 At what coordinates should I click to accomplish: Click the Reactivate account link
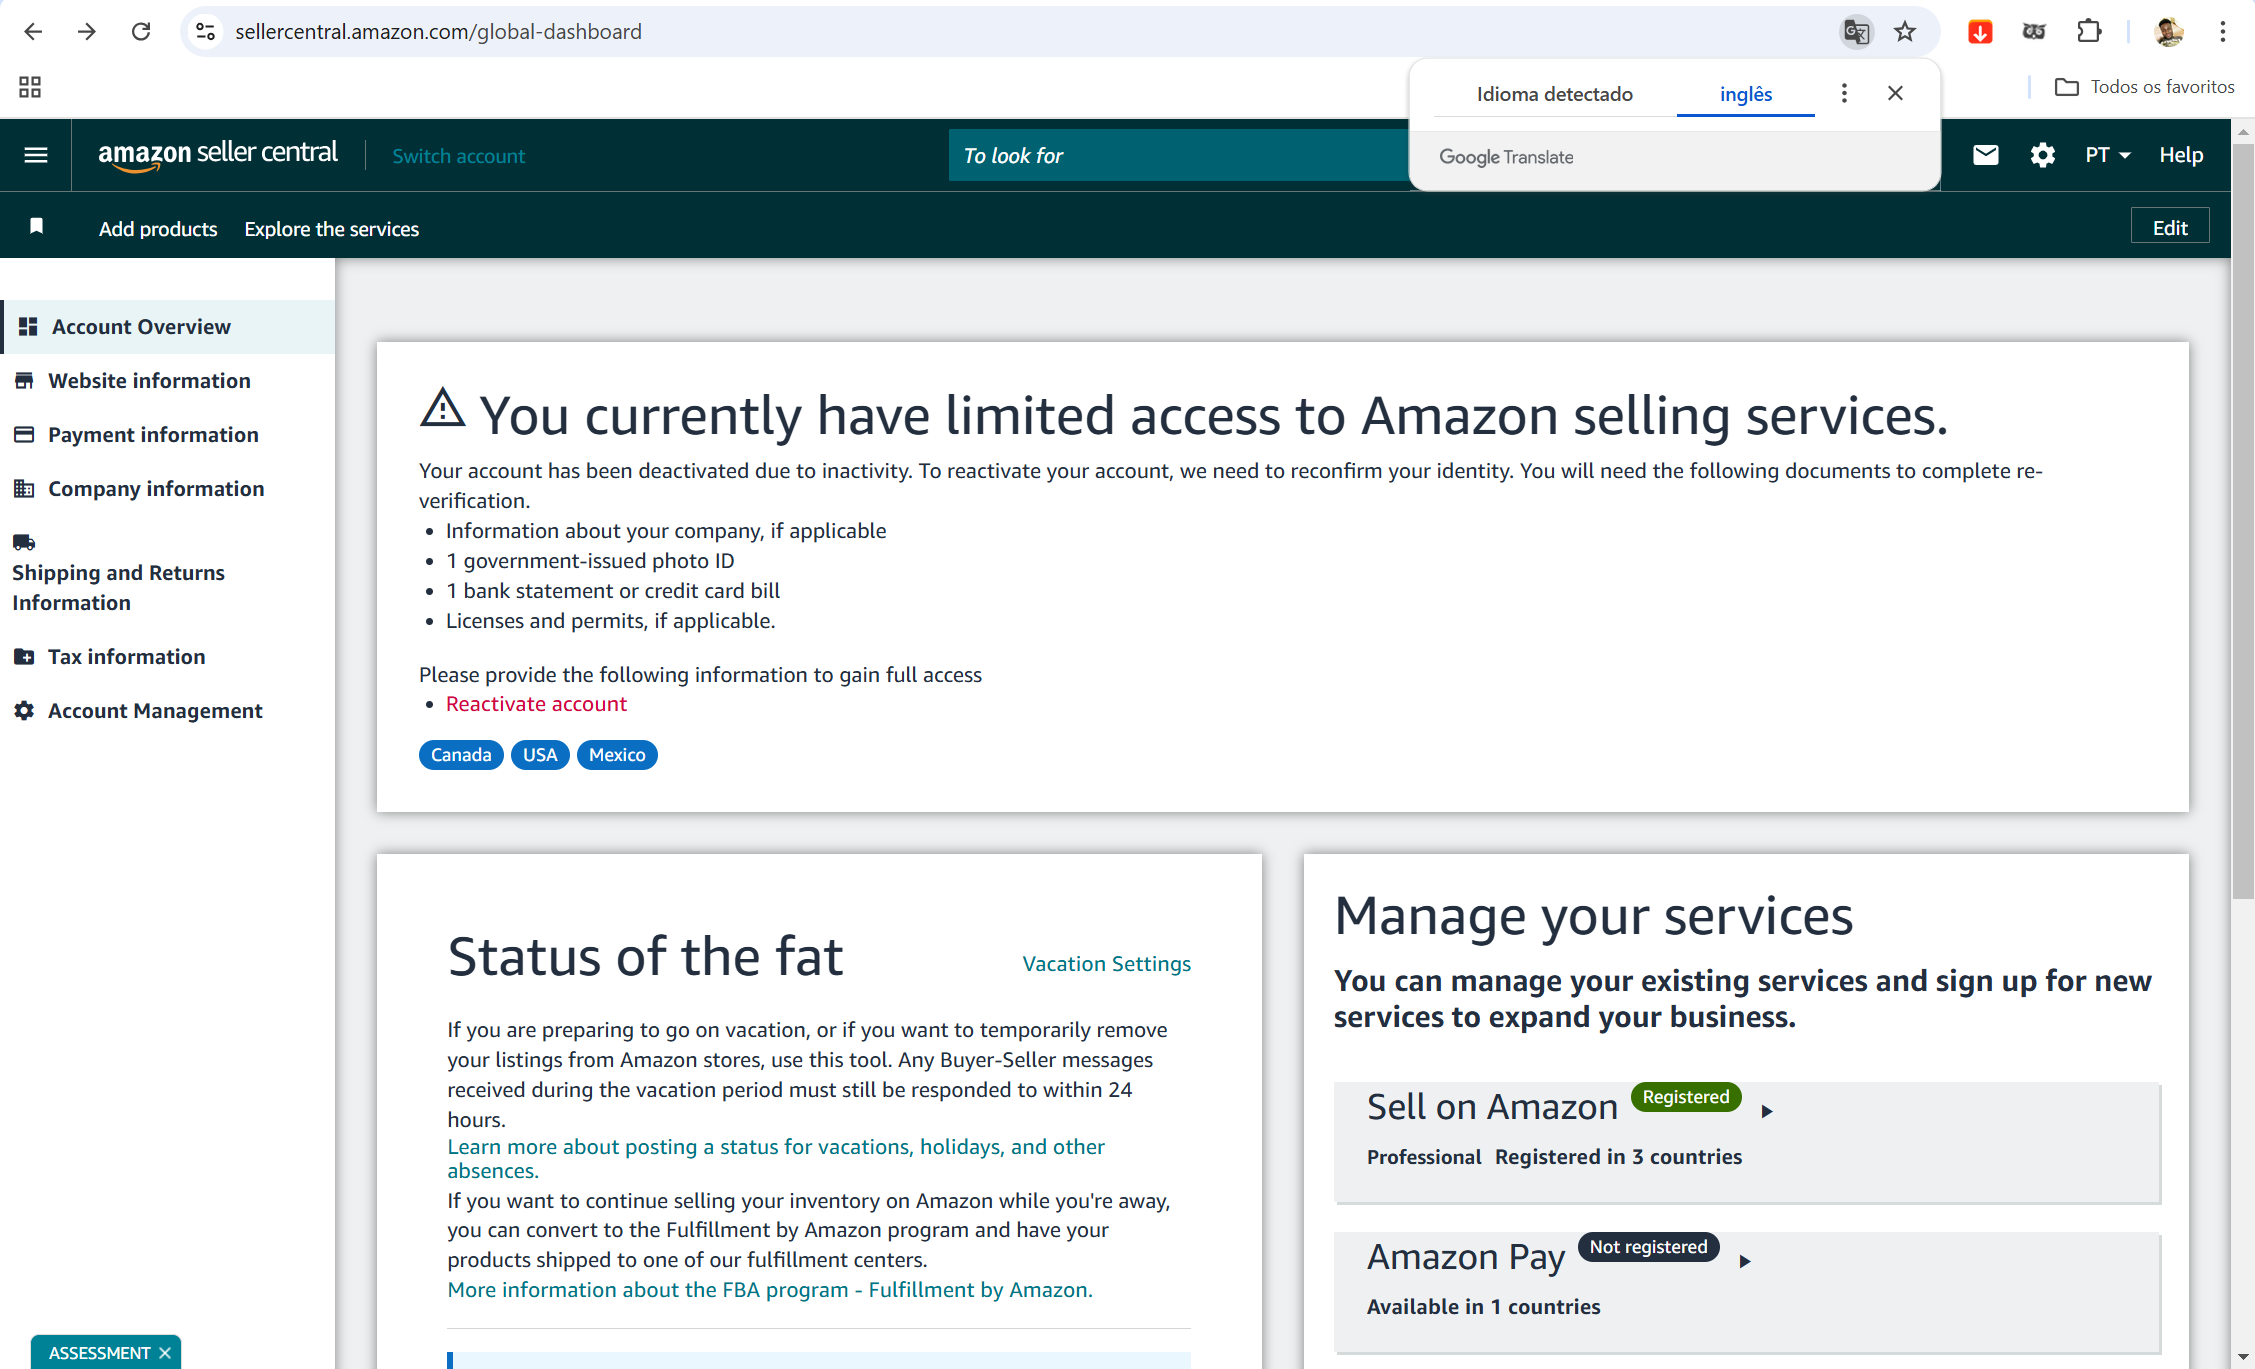(536, 704)
